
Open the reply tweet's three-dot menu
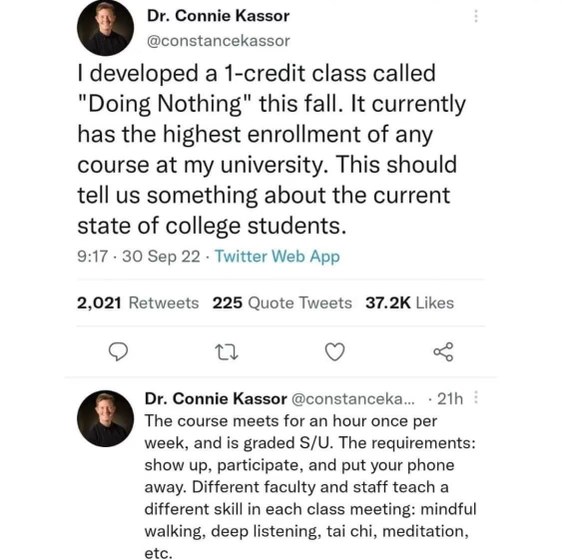[476, 397]
